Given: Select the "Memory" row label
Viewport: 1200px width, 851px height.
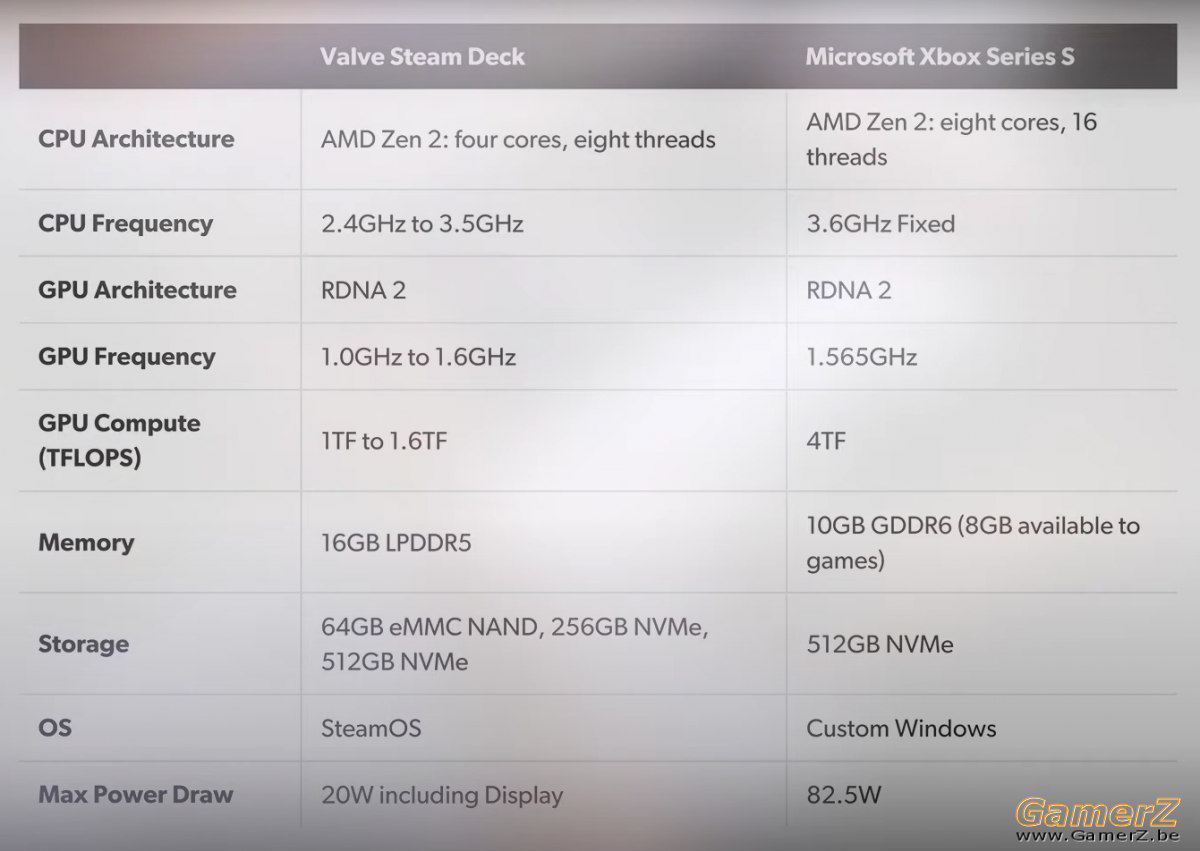Looking at the screenshot, I should pyautogui.click(x=86, y=542).
